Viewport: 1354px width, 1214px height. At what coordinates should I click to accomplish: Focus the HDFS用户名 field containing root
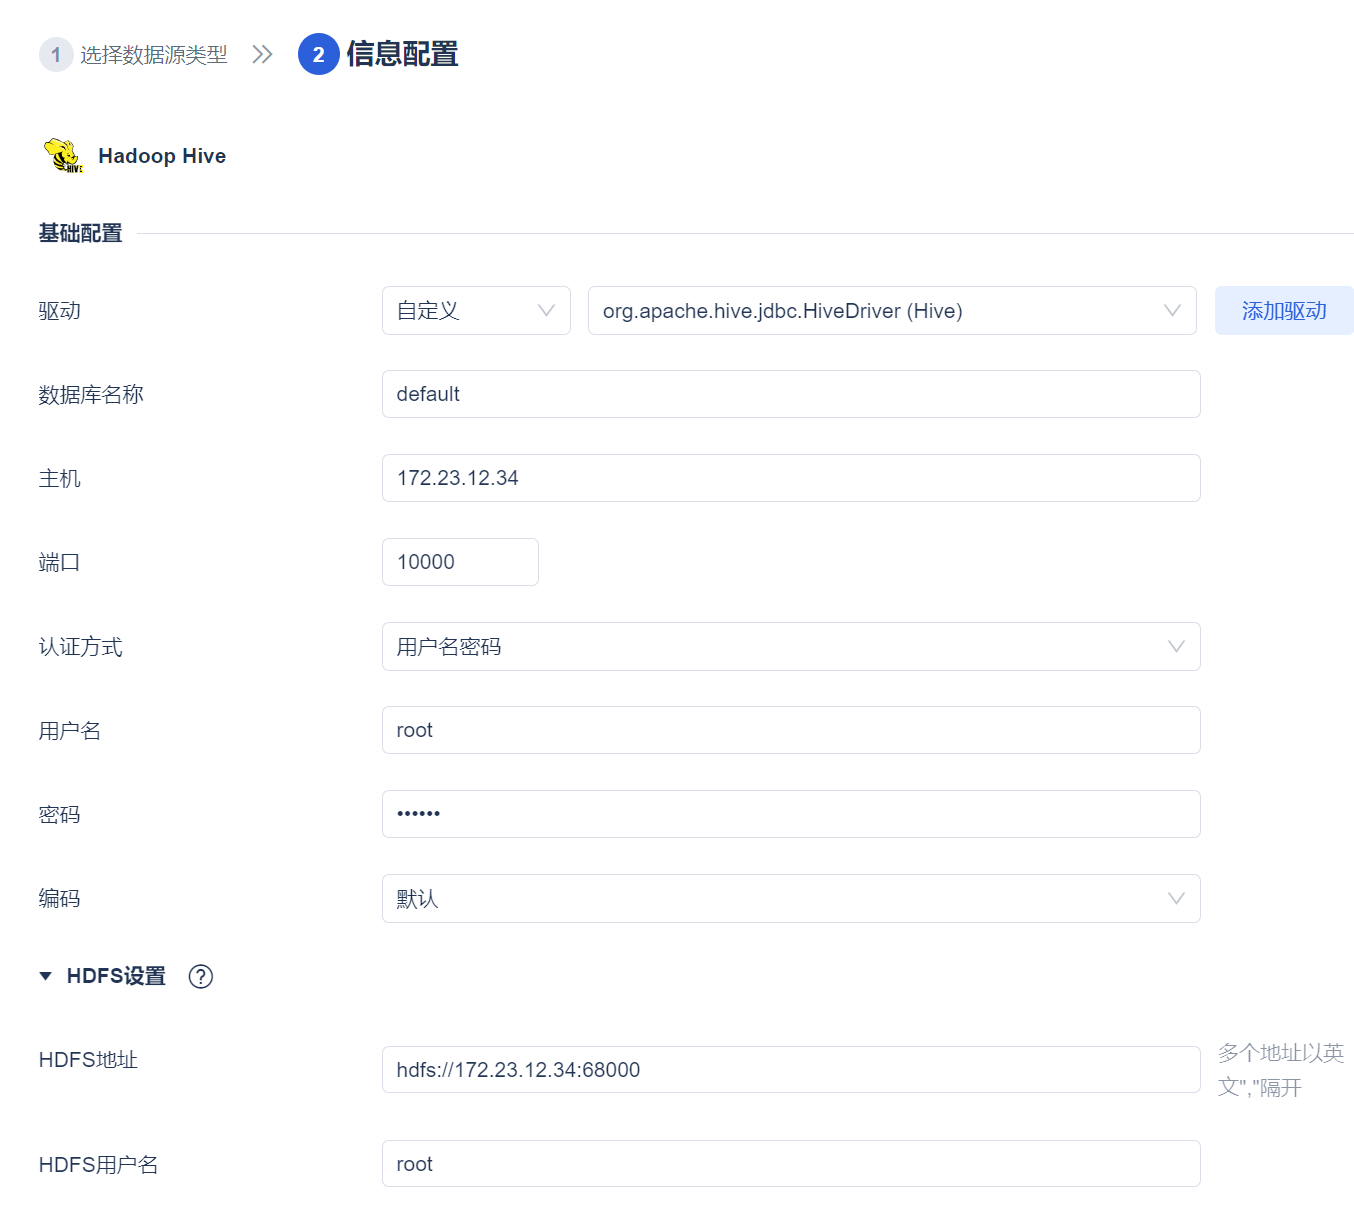point(791,1164)
